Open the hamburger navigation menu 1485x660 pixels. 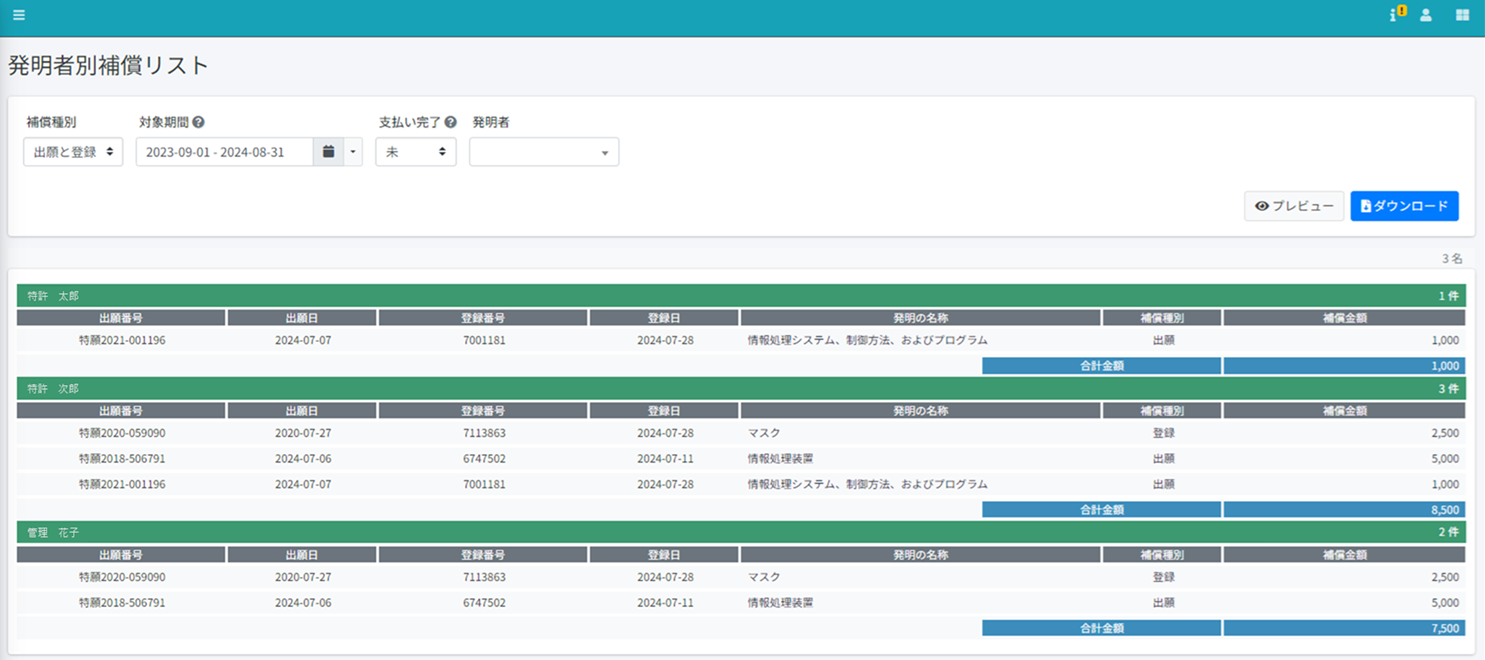[19, 15]
